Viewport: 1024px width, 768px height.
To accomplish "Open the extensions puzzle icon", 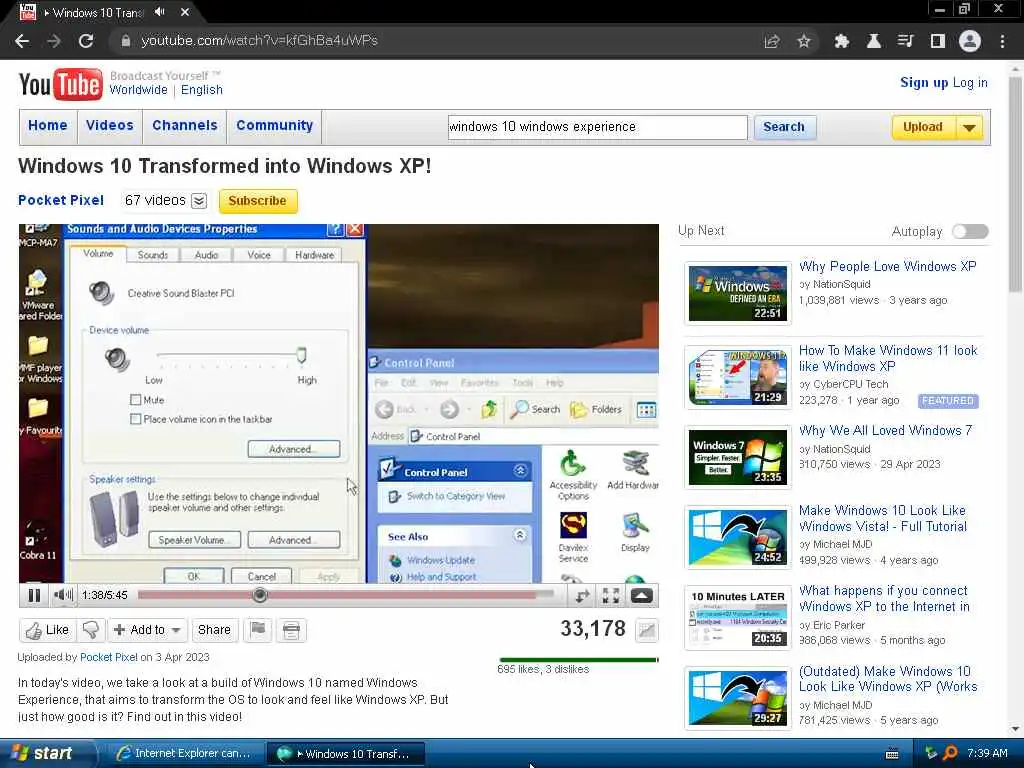I will click(842, 41).
